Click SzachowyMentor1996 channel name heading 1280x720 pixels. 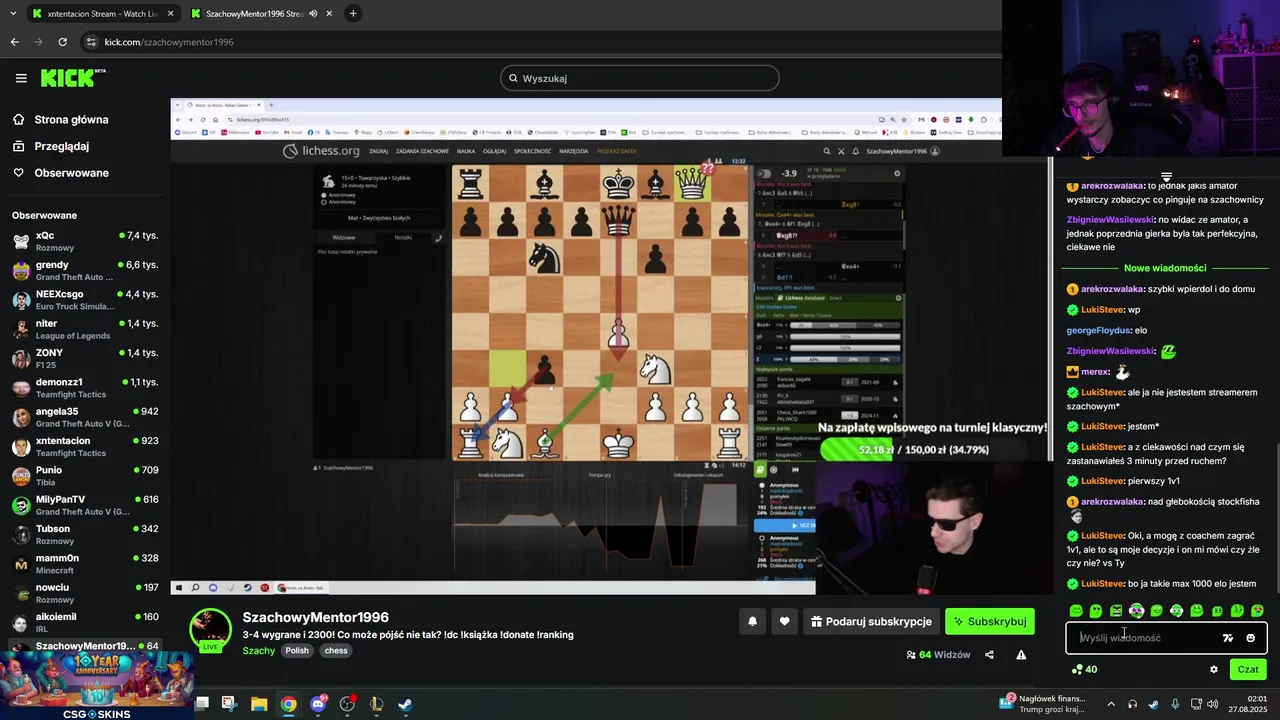click(x=315, y=617)
